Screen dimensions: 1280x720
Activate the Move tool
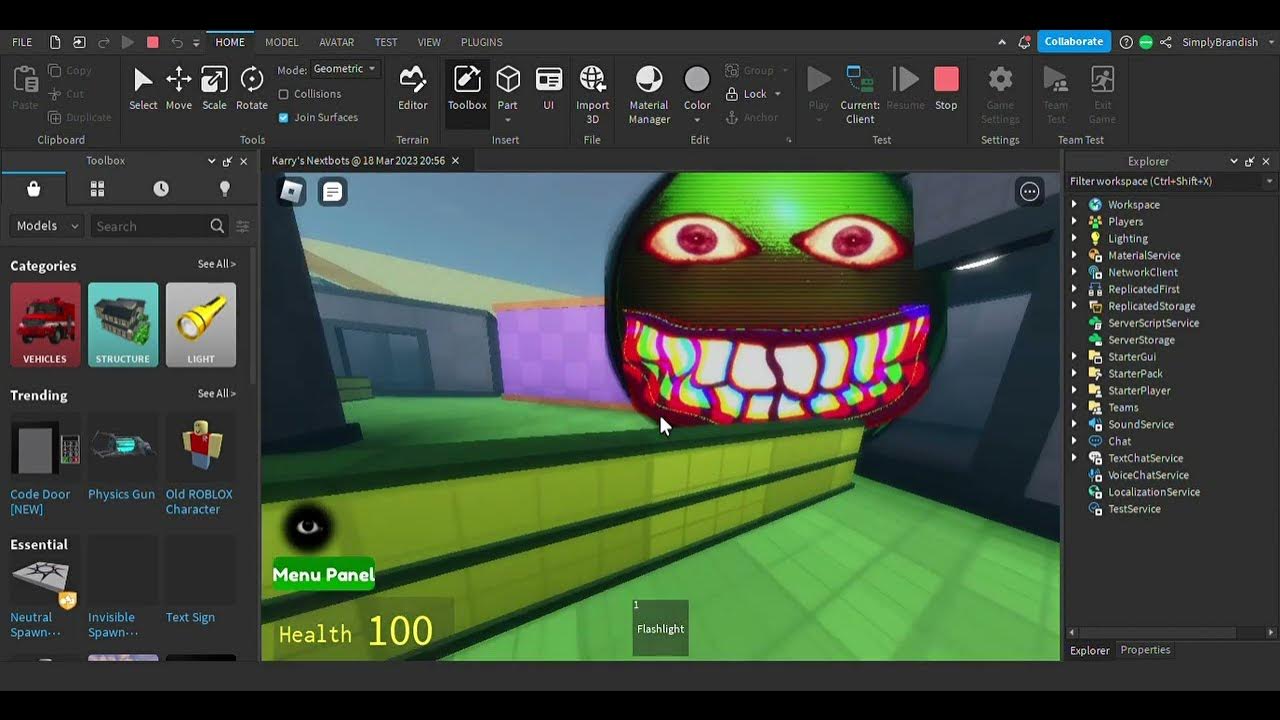click(179, 88)
